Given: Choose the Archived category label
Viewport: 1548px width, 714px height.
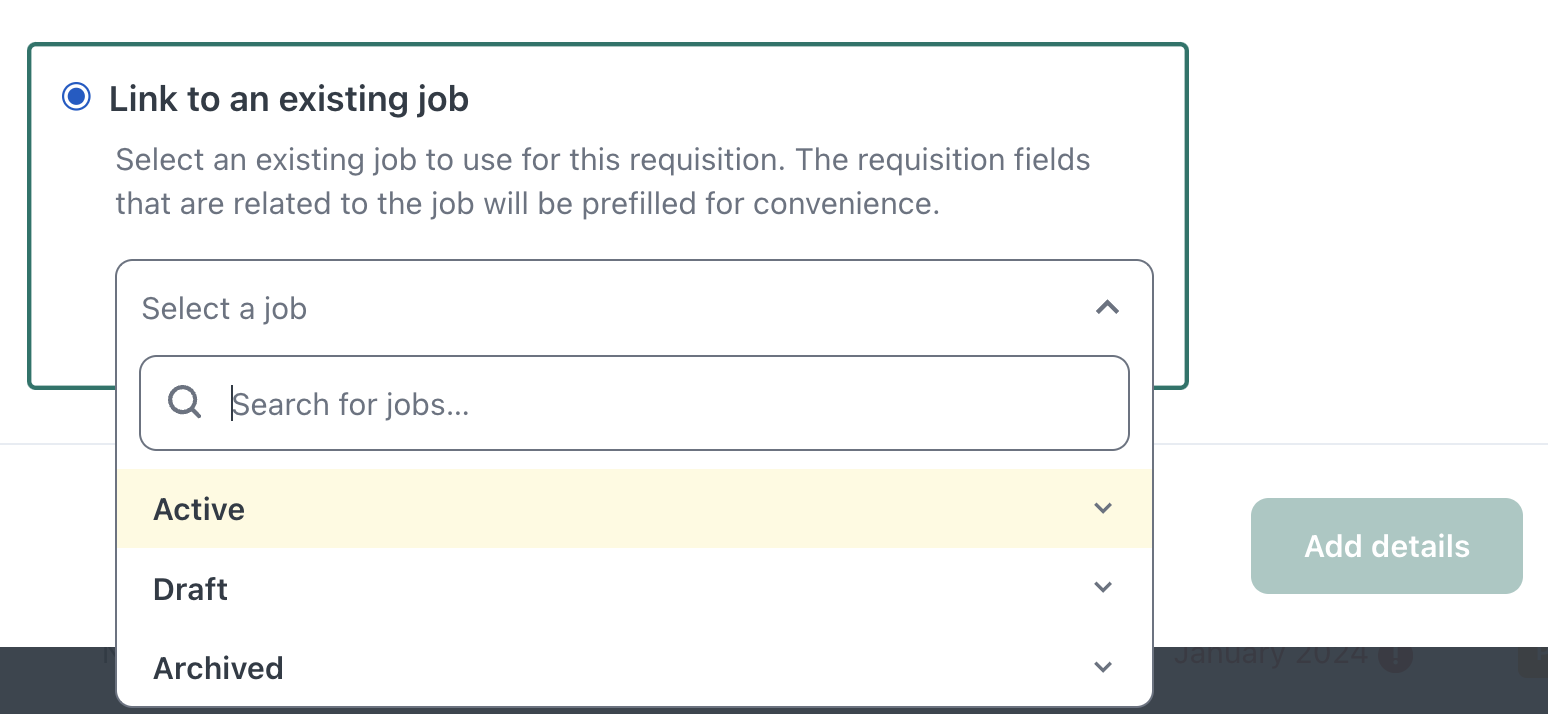Looking at the screenshot, I should (x=218, y=668).
